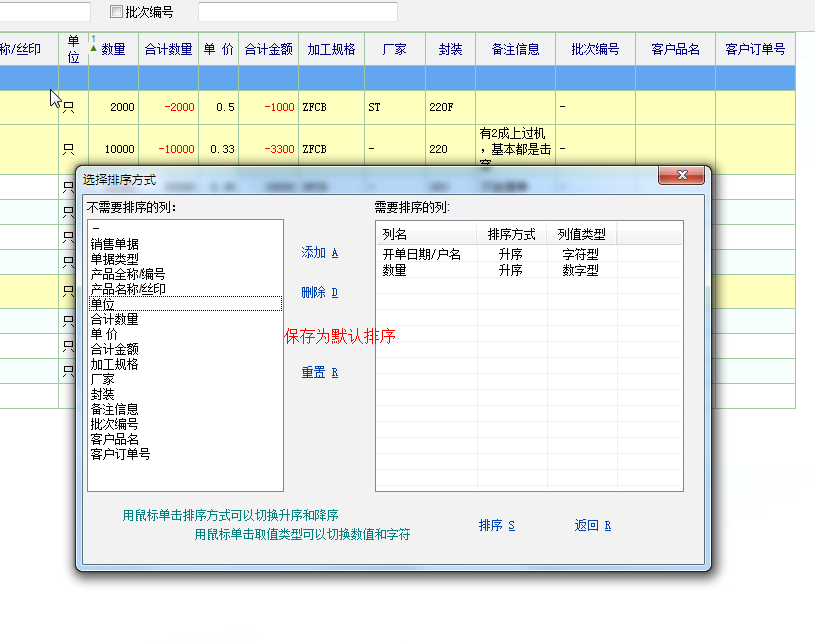
Task: Choose 合计金额 from the unsorted list
Action: tap(115, 349)
